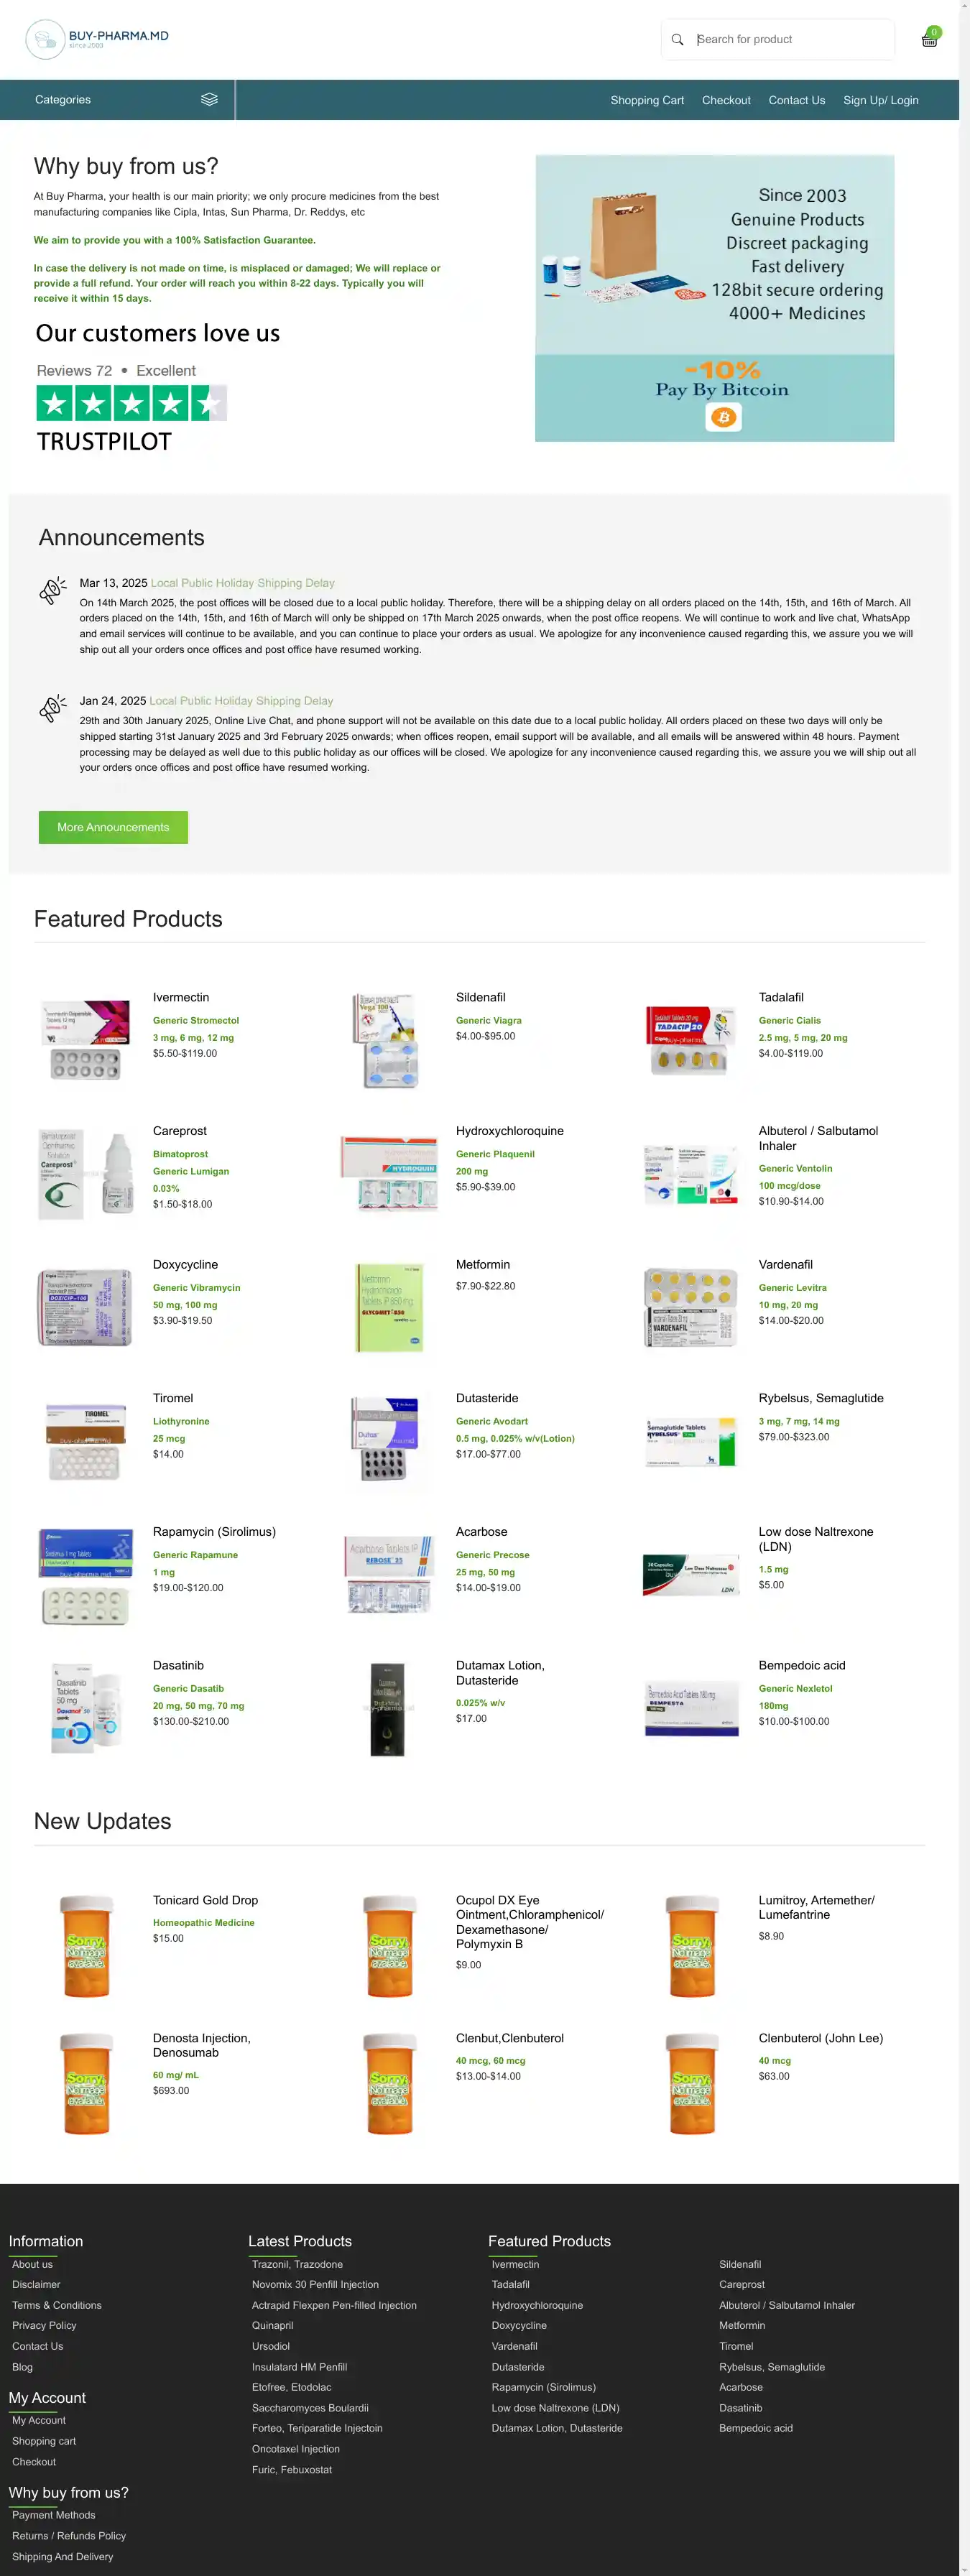Open the Ivermectin product image
The image size is (970, 2576).
85,1040
